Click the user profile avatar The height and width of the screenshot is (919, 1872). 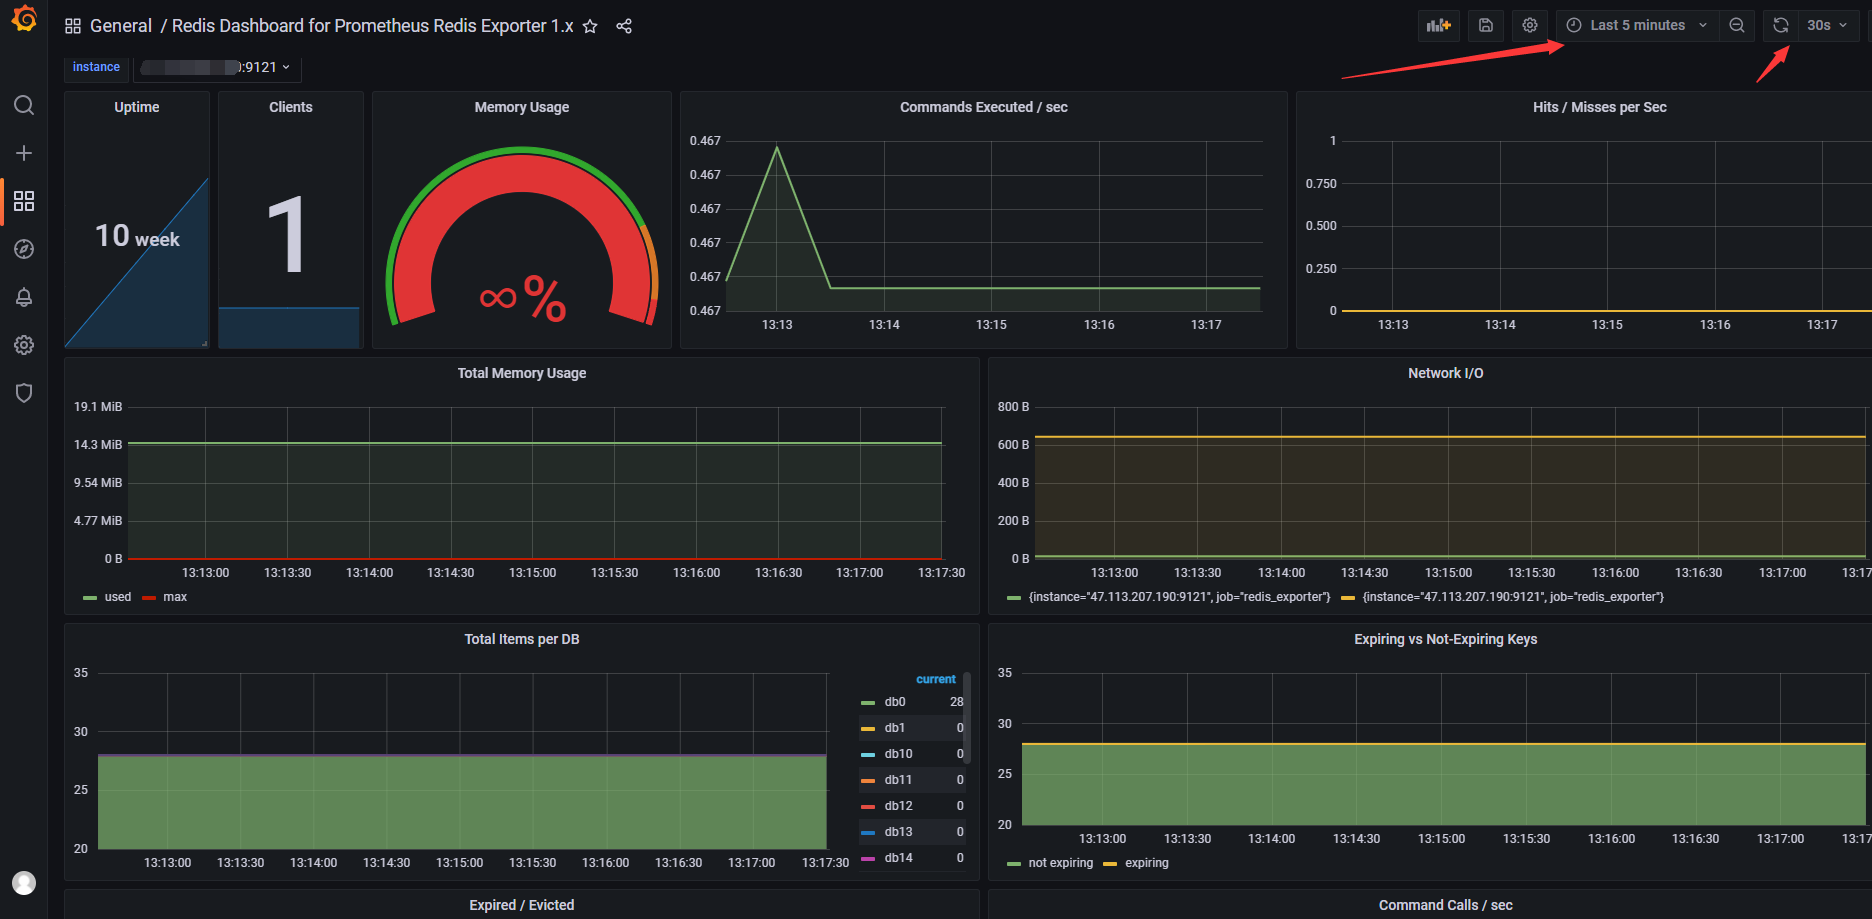tap(24, 883)
